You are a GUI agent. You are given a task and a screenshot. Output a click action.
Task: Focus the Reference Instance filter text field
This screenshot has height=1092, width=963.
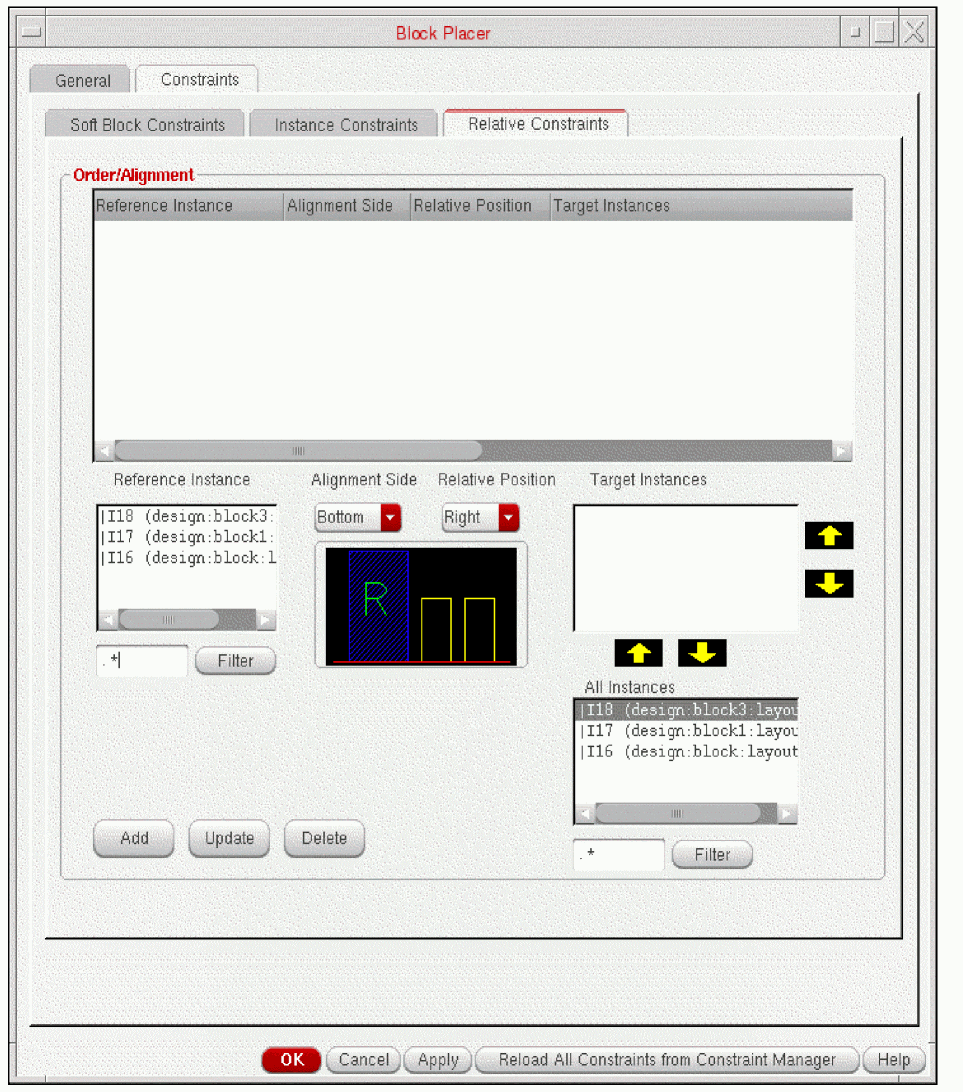point(142,660)
